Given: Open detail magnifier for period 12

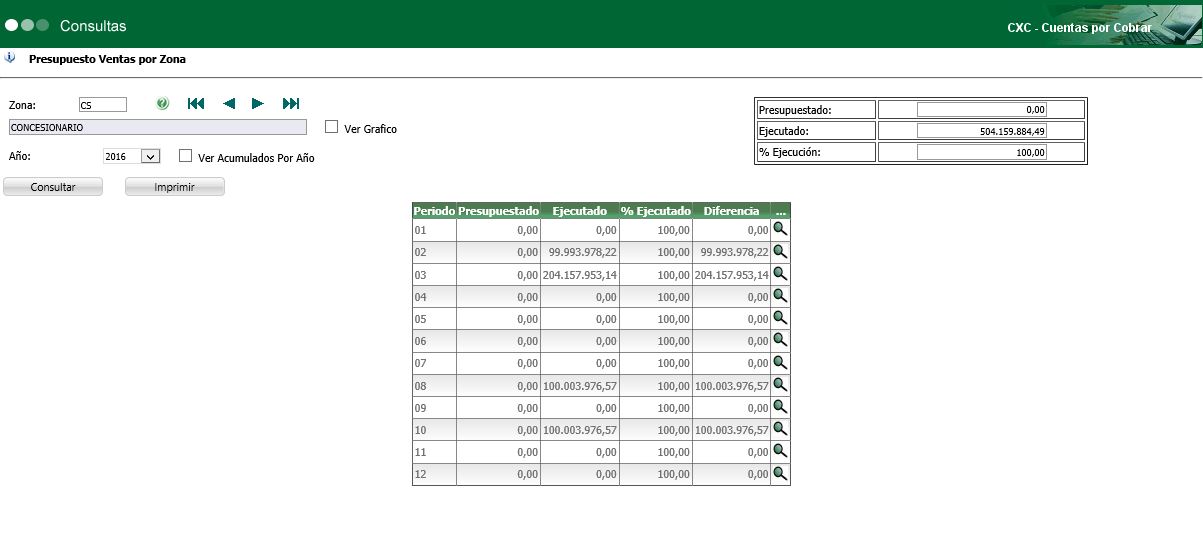Looking at the screenshot, I should coord(781,472).
